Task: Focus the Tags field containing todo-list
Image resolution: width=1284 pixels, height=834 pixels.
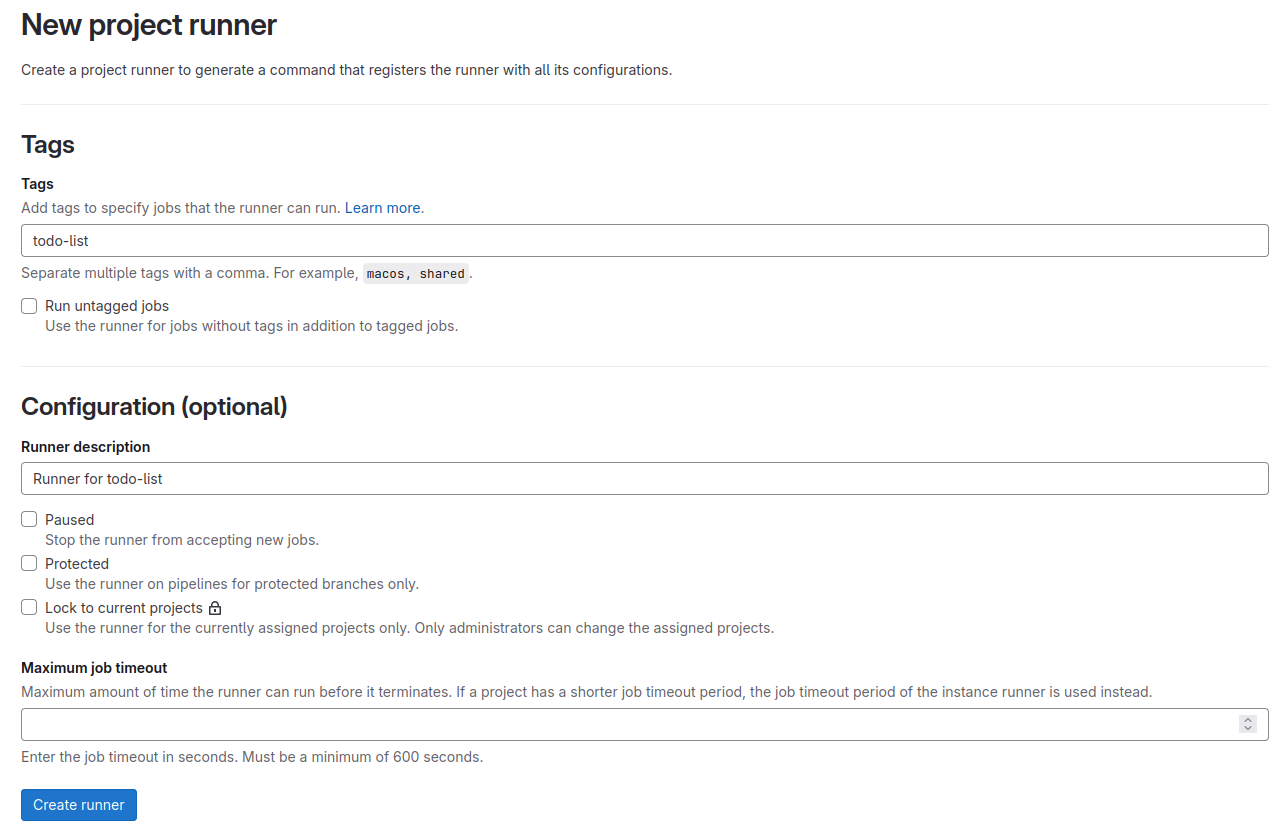Action: (645, 241)
